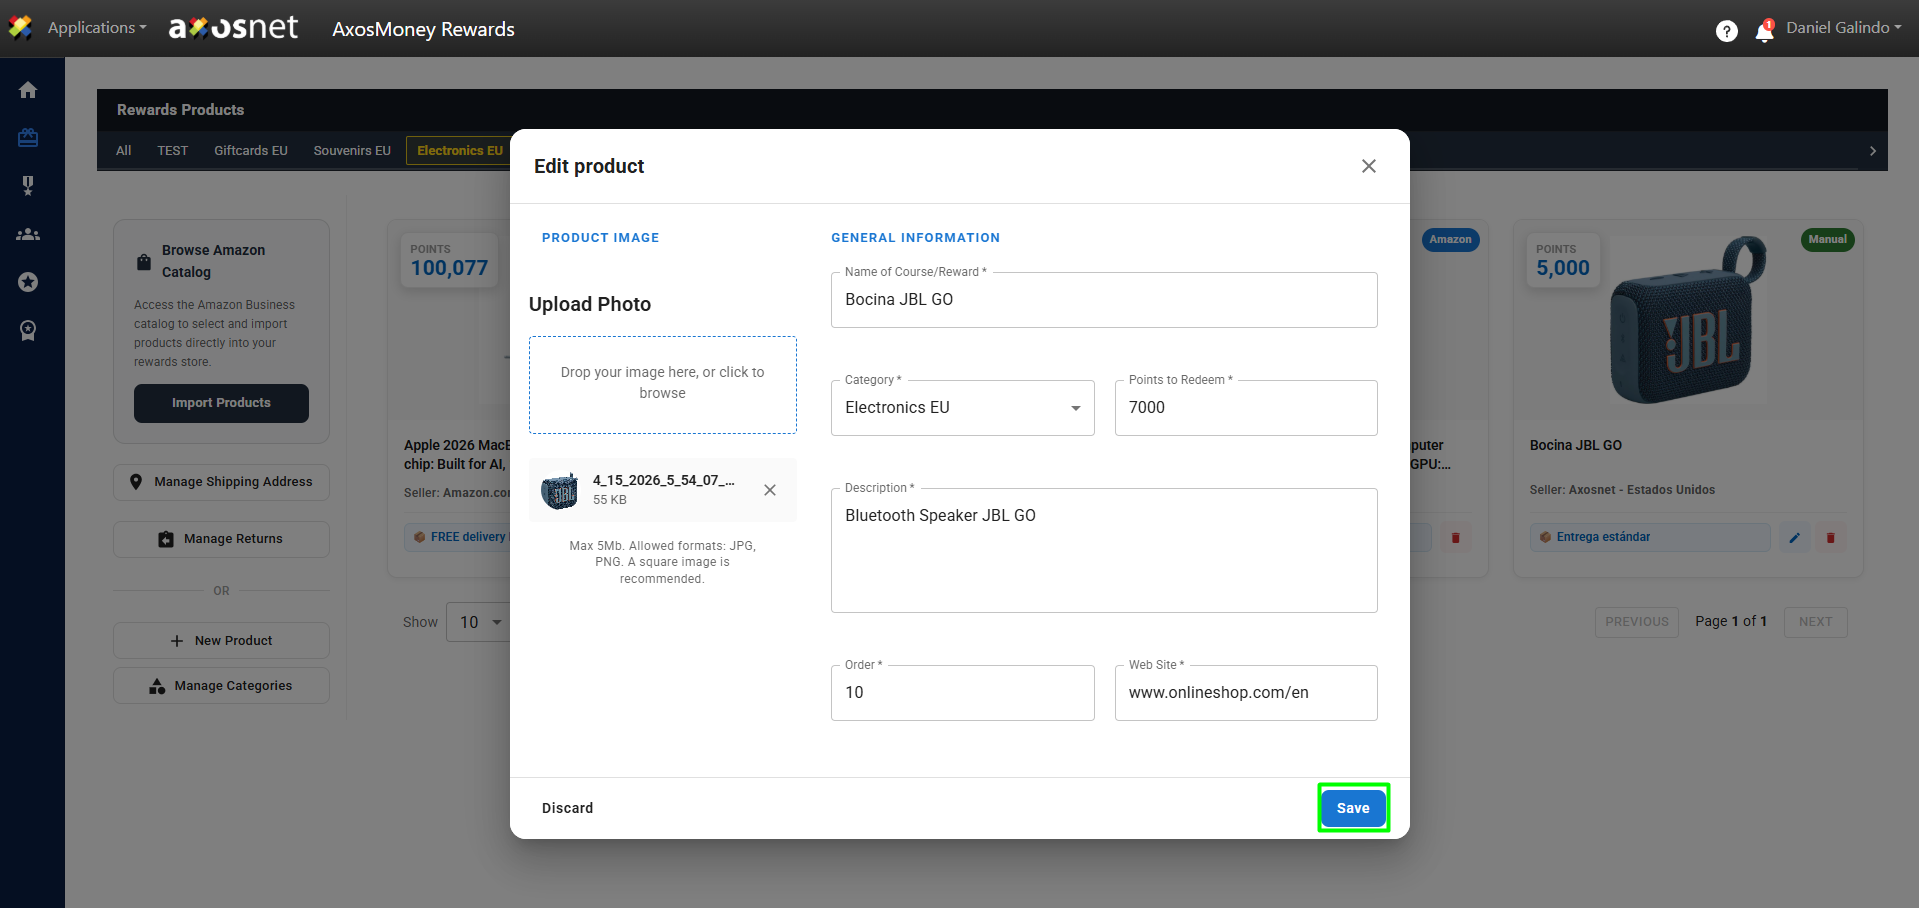The image size is (1919, 908).
Task: Click the help question mark icon
Action: point(1726,31)
